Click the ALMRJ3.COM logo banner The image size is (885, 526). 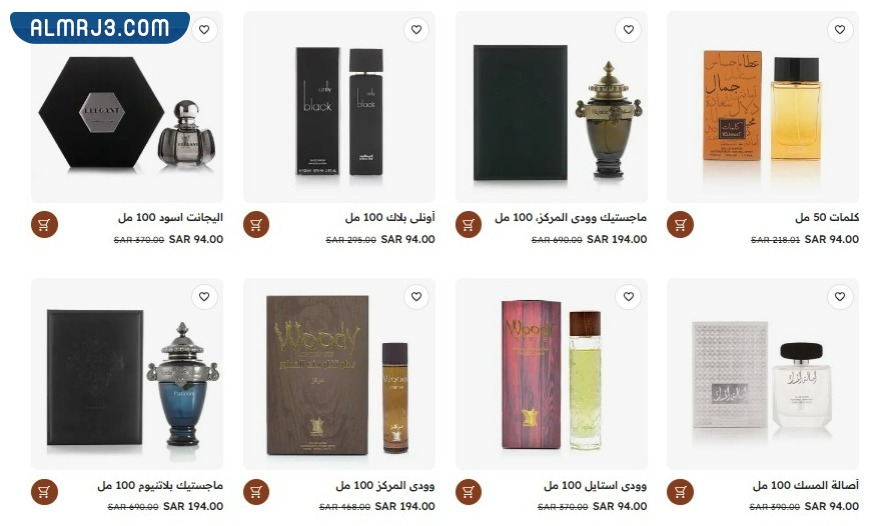point(100,27)
